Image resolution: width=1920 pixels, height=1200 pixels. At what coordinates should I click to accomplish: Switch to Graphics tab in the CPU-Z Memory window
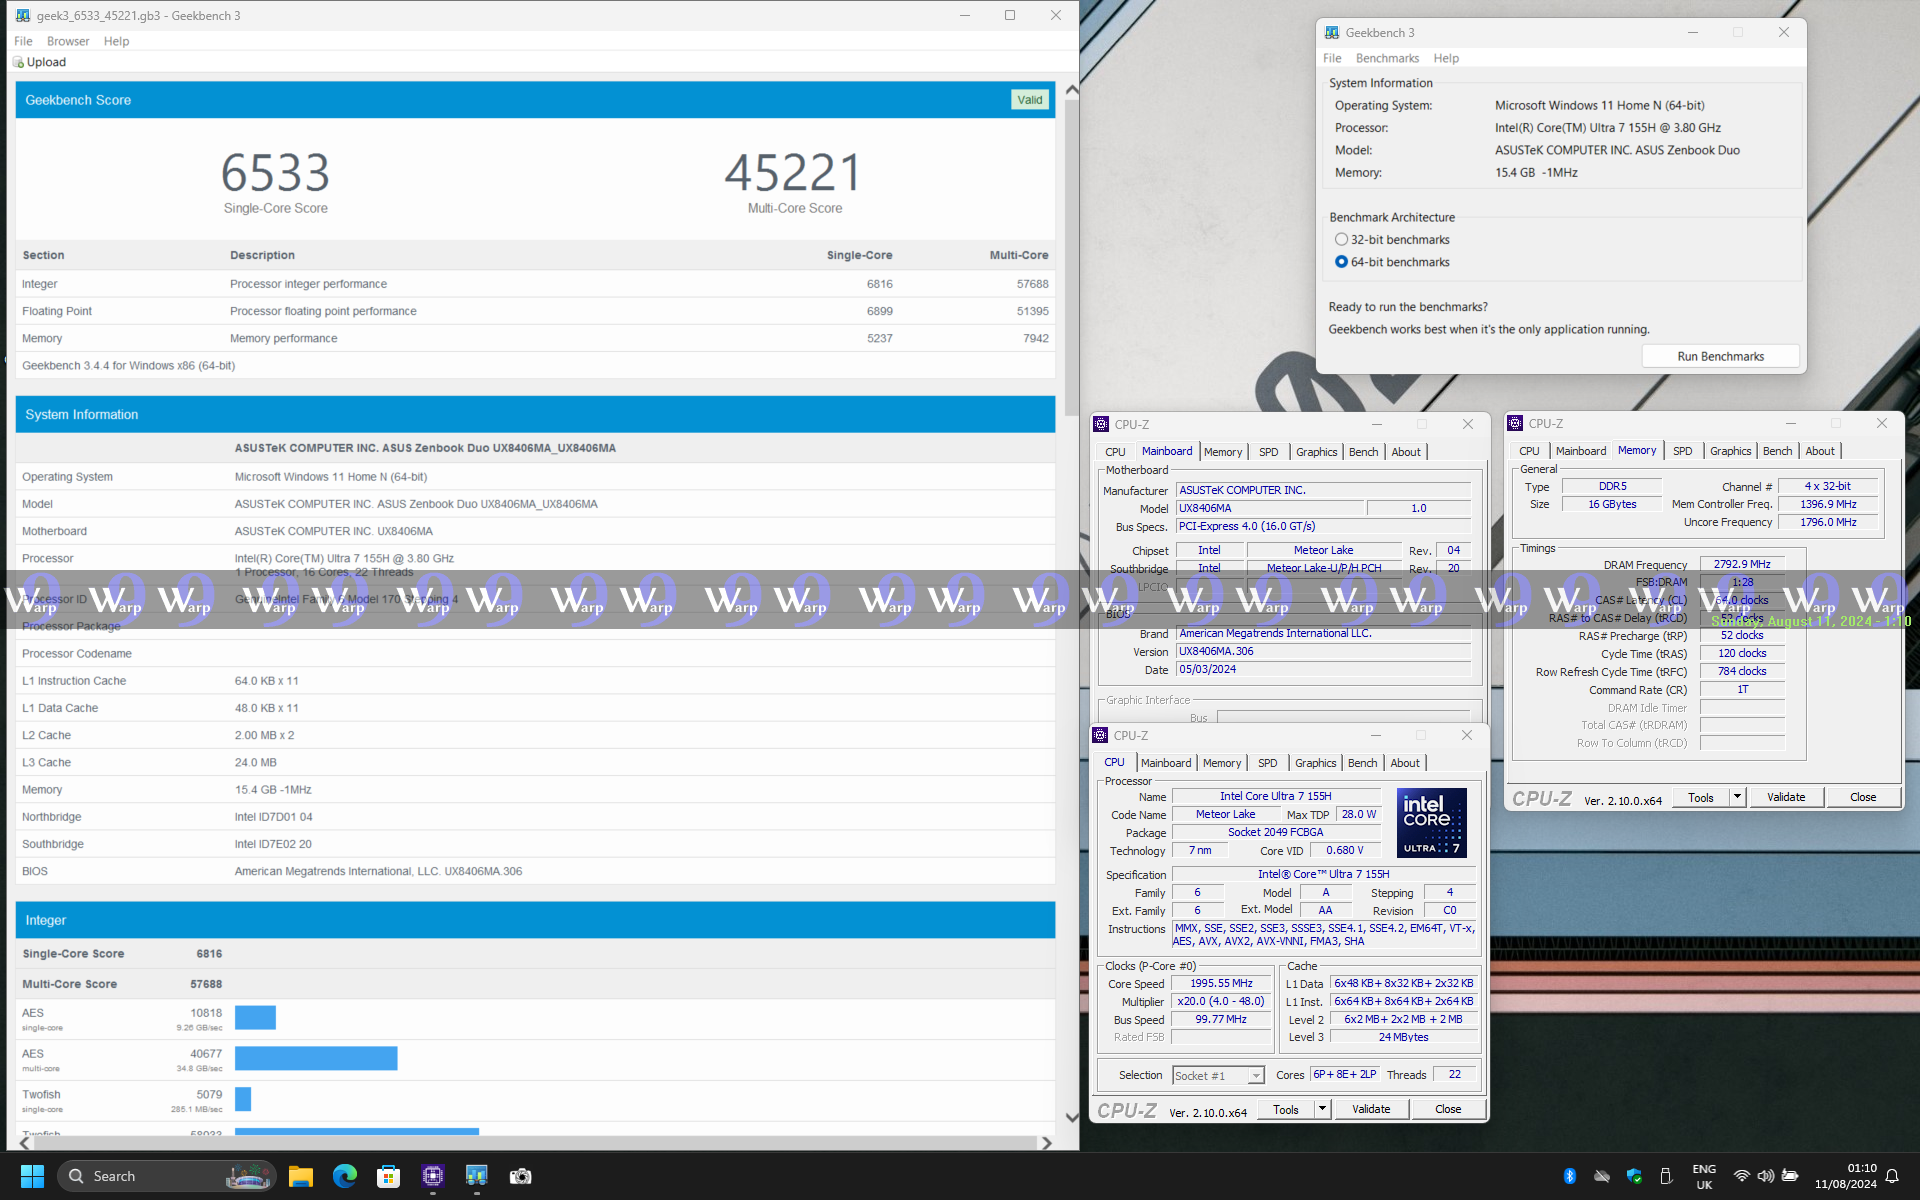pos(1730,451)
